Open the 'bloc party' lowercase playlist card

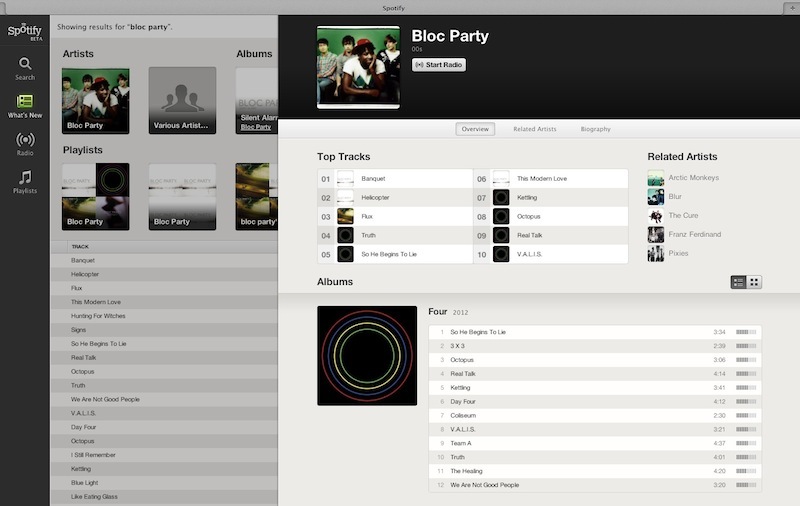(257, 196)
